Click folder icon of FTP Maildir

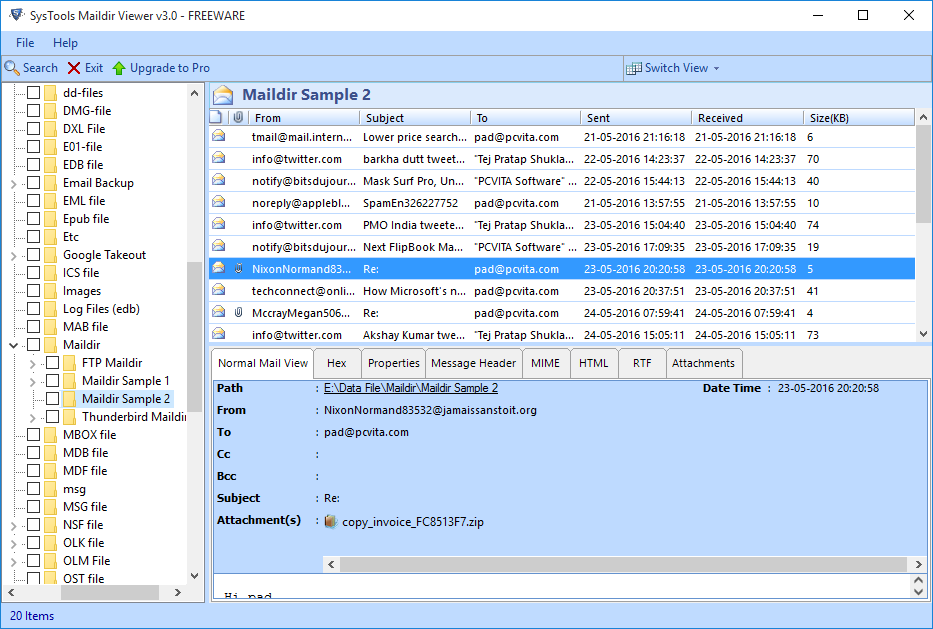70,363
